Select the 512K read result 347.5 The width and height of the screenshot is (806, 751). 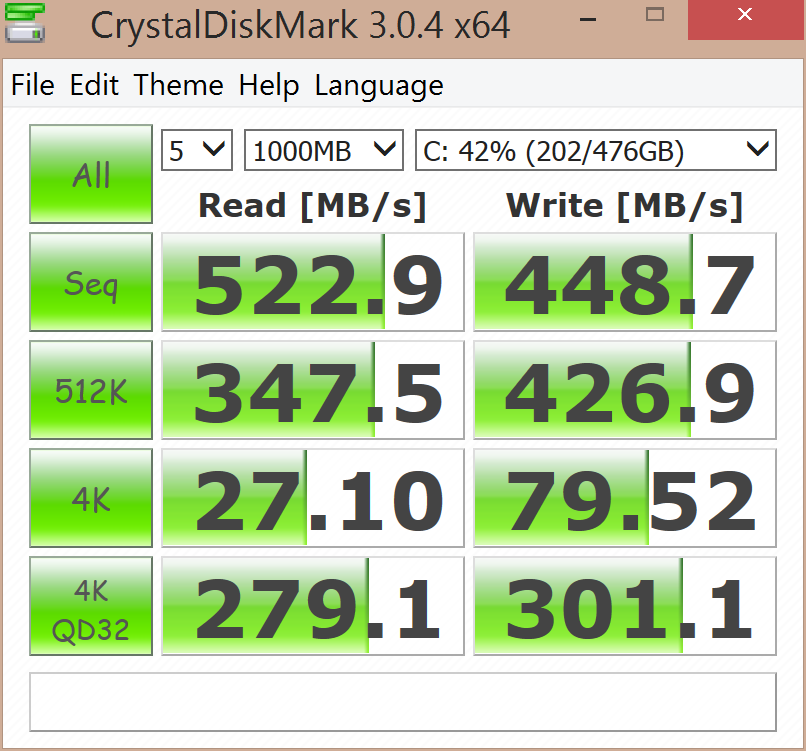click(x=313, y=390)
